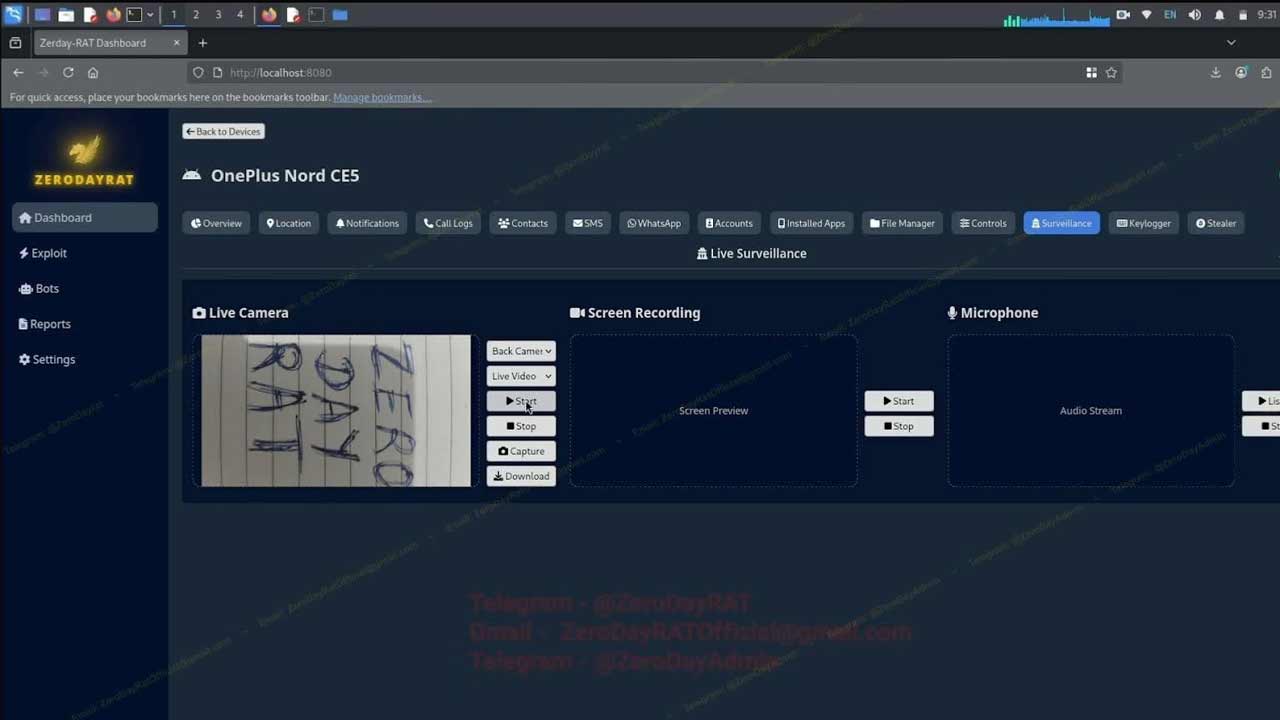This screenshot has width=1280, height=720.
Task: Close the Zerday-RAT Dashboard tab
Action: (x=177, y=43)
